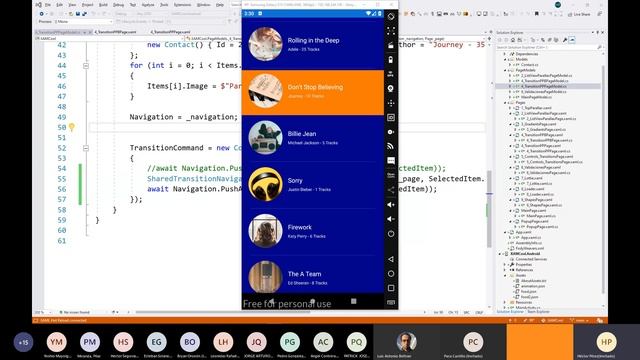The width and height of the screenshot is (640, 360).
Task: Select App.xaml in Solution Explorer
Action: (x=523, y=232)
